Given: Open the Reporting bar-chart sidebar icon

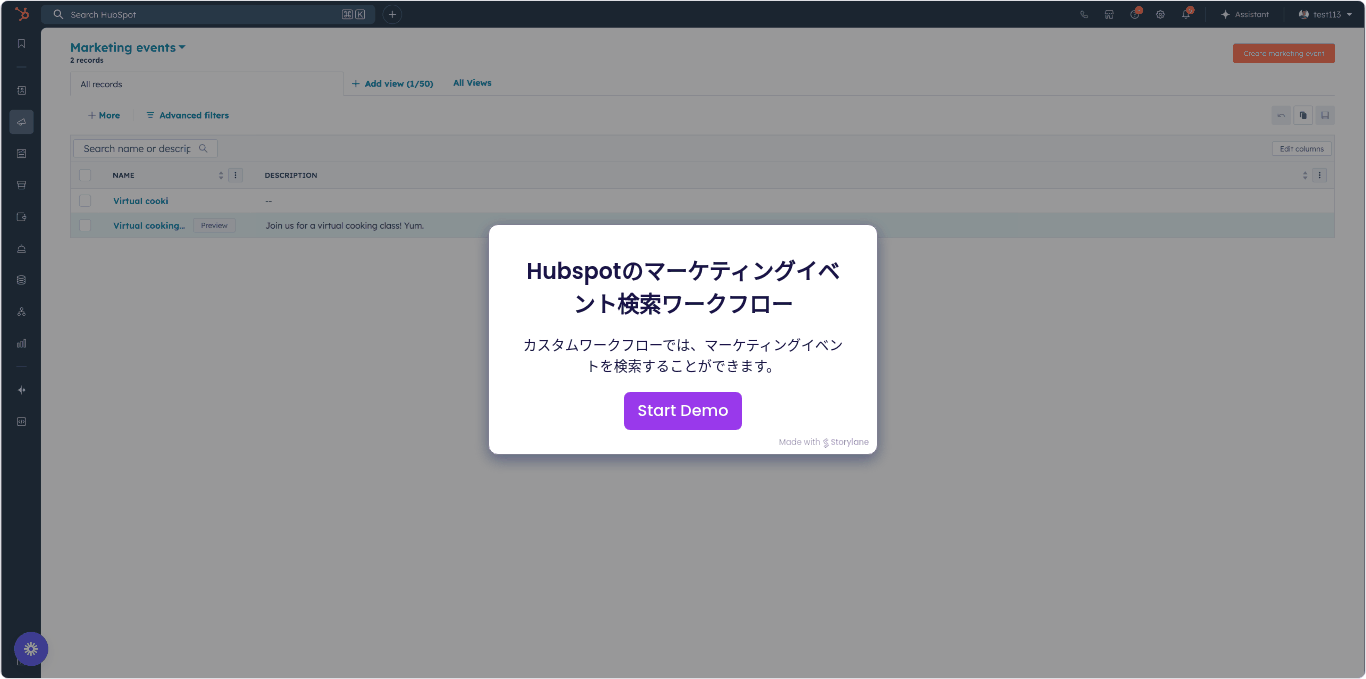Looking at the screenshot, I should [21, 343].
